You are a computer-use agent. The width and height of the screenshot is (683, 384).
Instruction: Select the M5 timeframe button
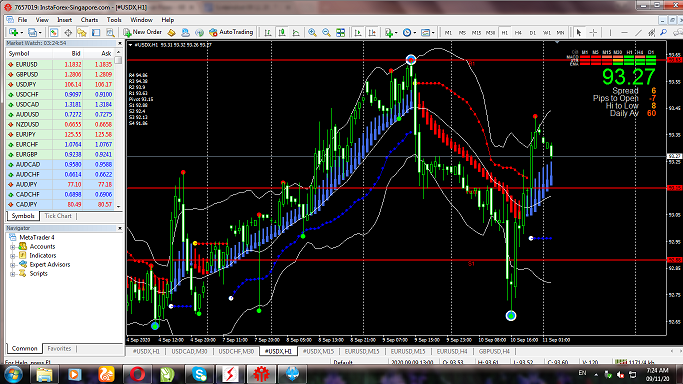[462, 33]
